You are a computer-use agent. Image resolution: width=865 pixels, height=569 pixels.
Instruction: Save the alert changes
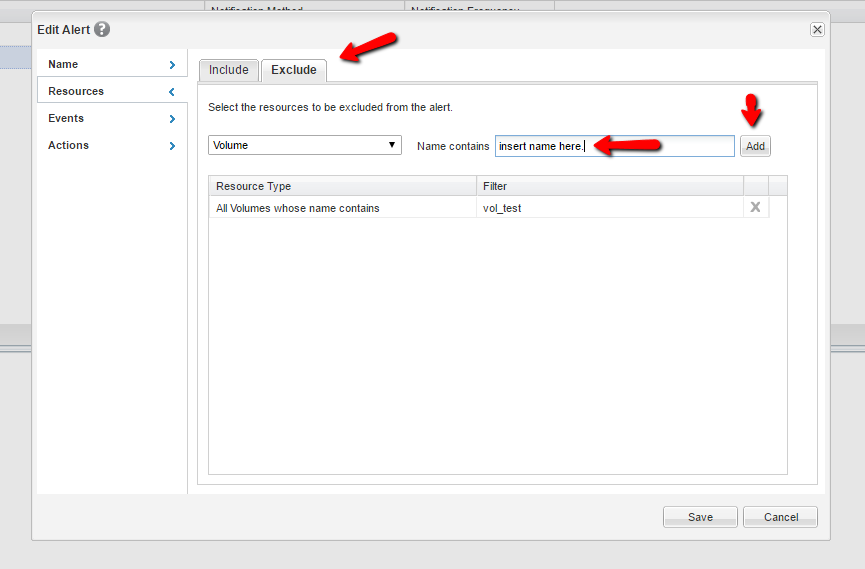pos(700,517)
